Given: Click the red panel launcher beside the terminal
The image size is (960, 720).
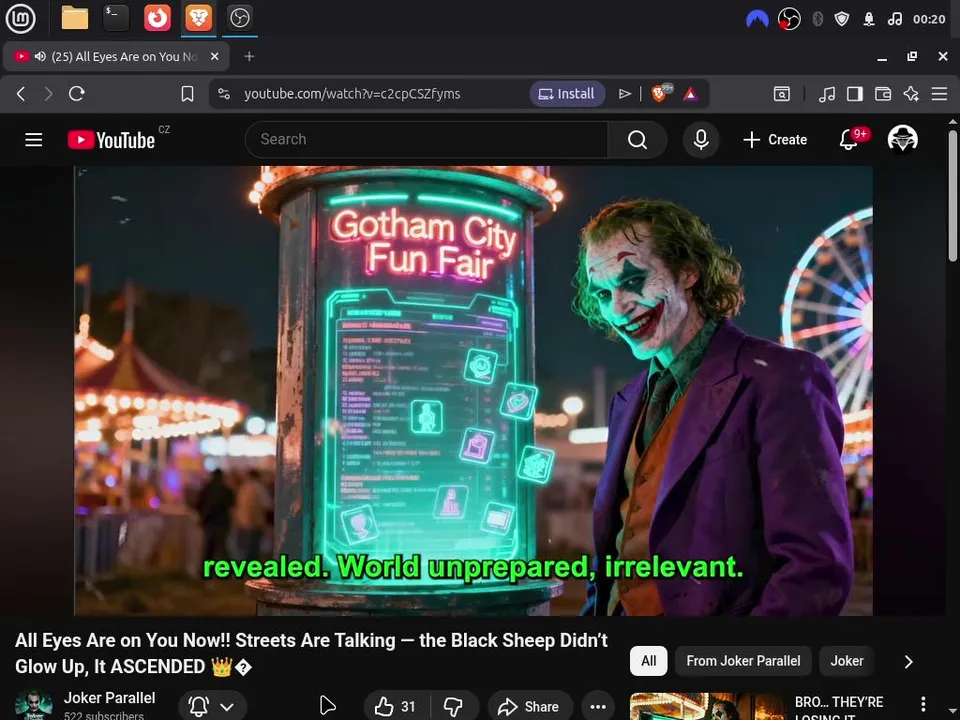Looking at the screenshot, I should pos(157,18).
